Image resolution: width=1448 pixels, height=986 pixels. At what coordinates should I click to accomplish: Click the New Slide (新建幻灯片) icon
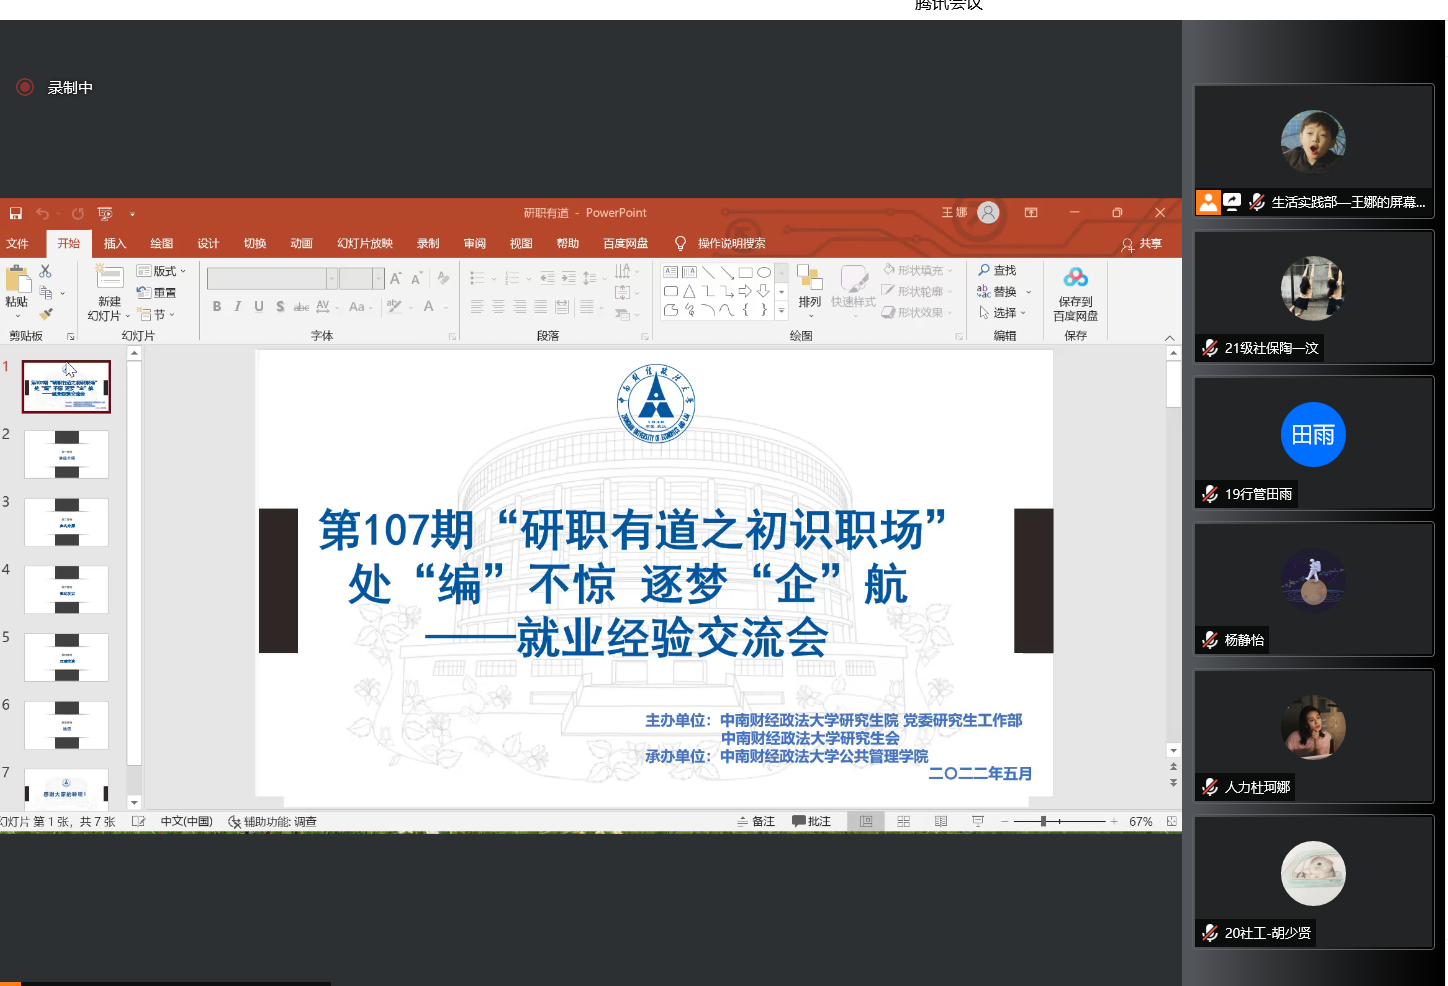click(109, 278)
